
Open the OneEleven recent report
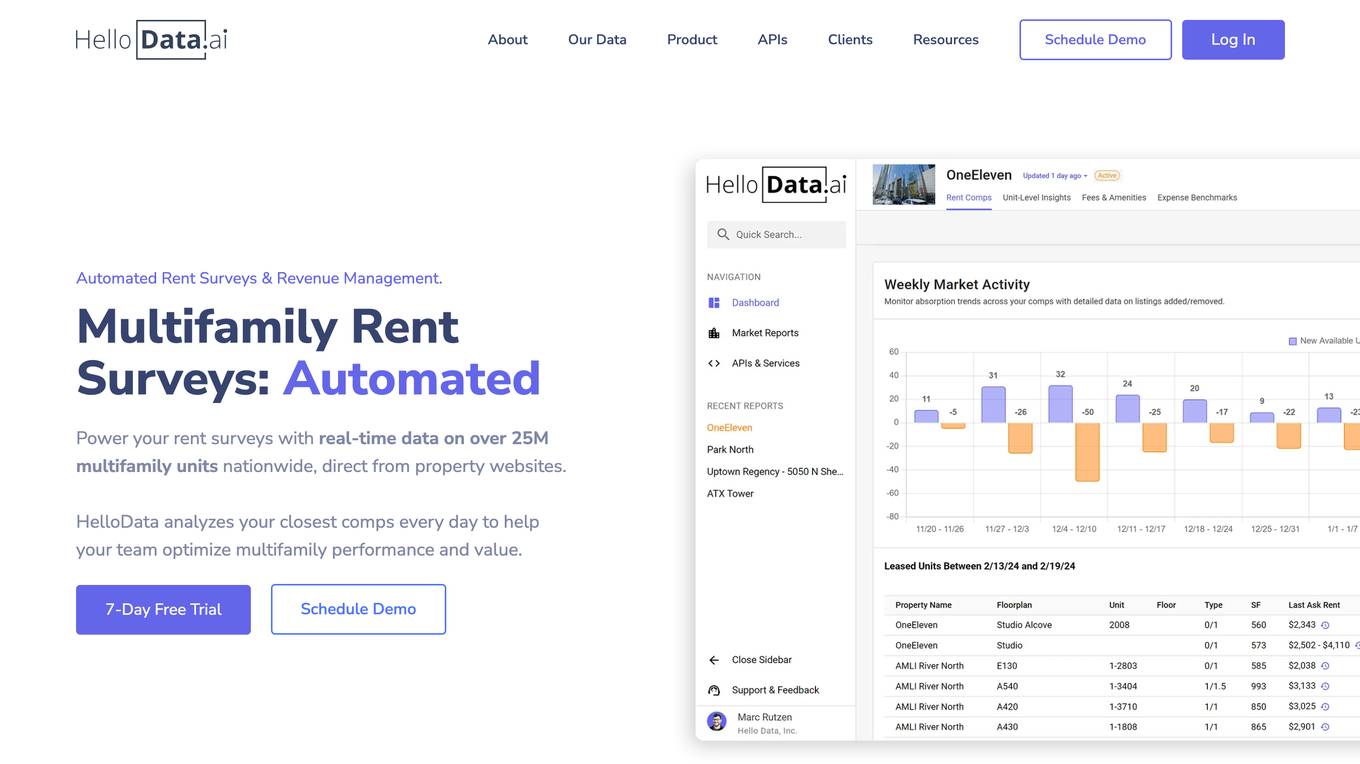pos(729,428)
